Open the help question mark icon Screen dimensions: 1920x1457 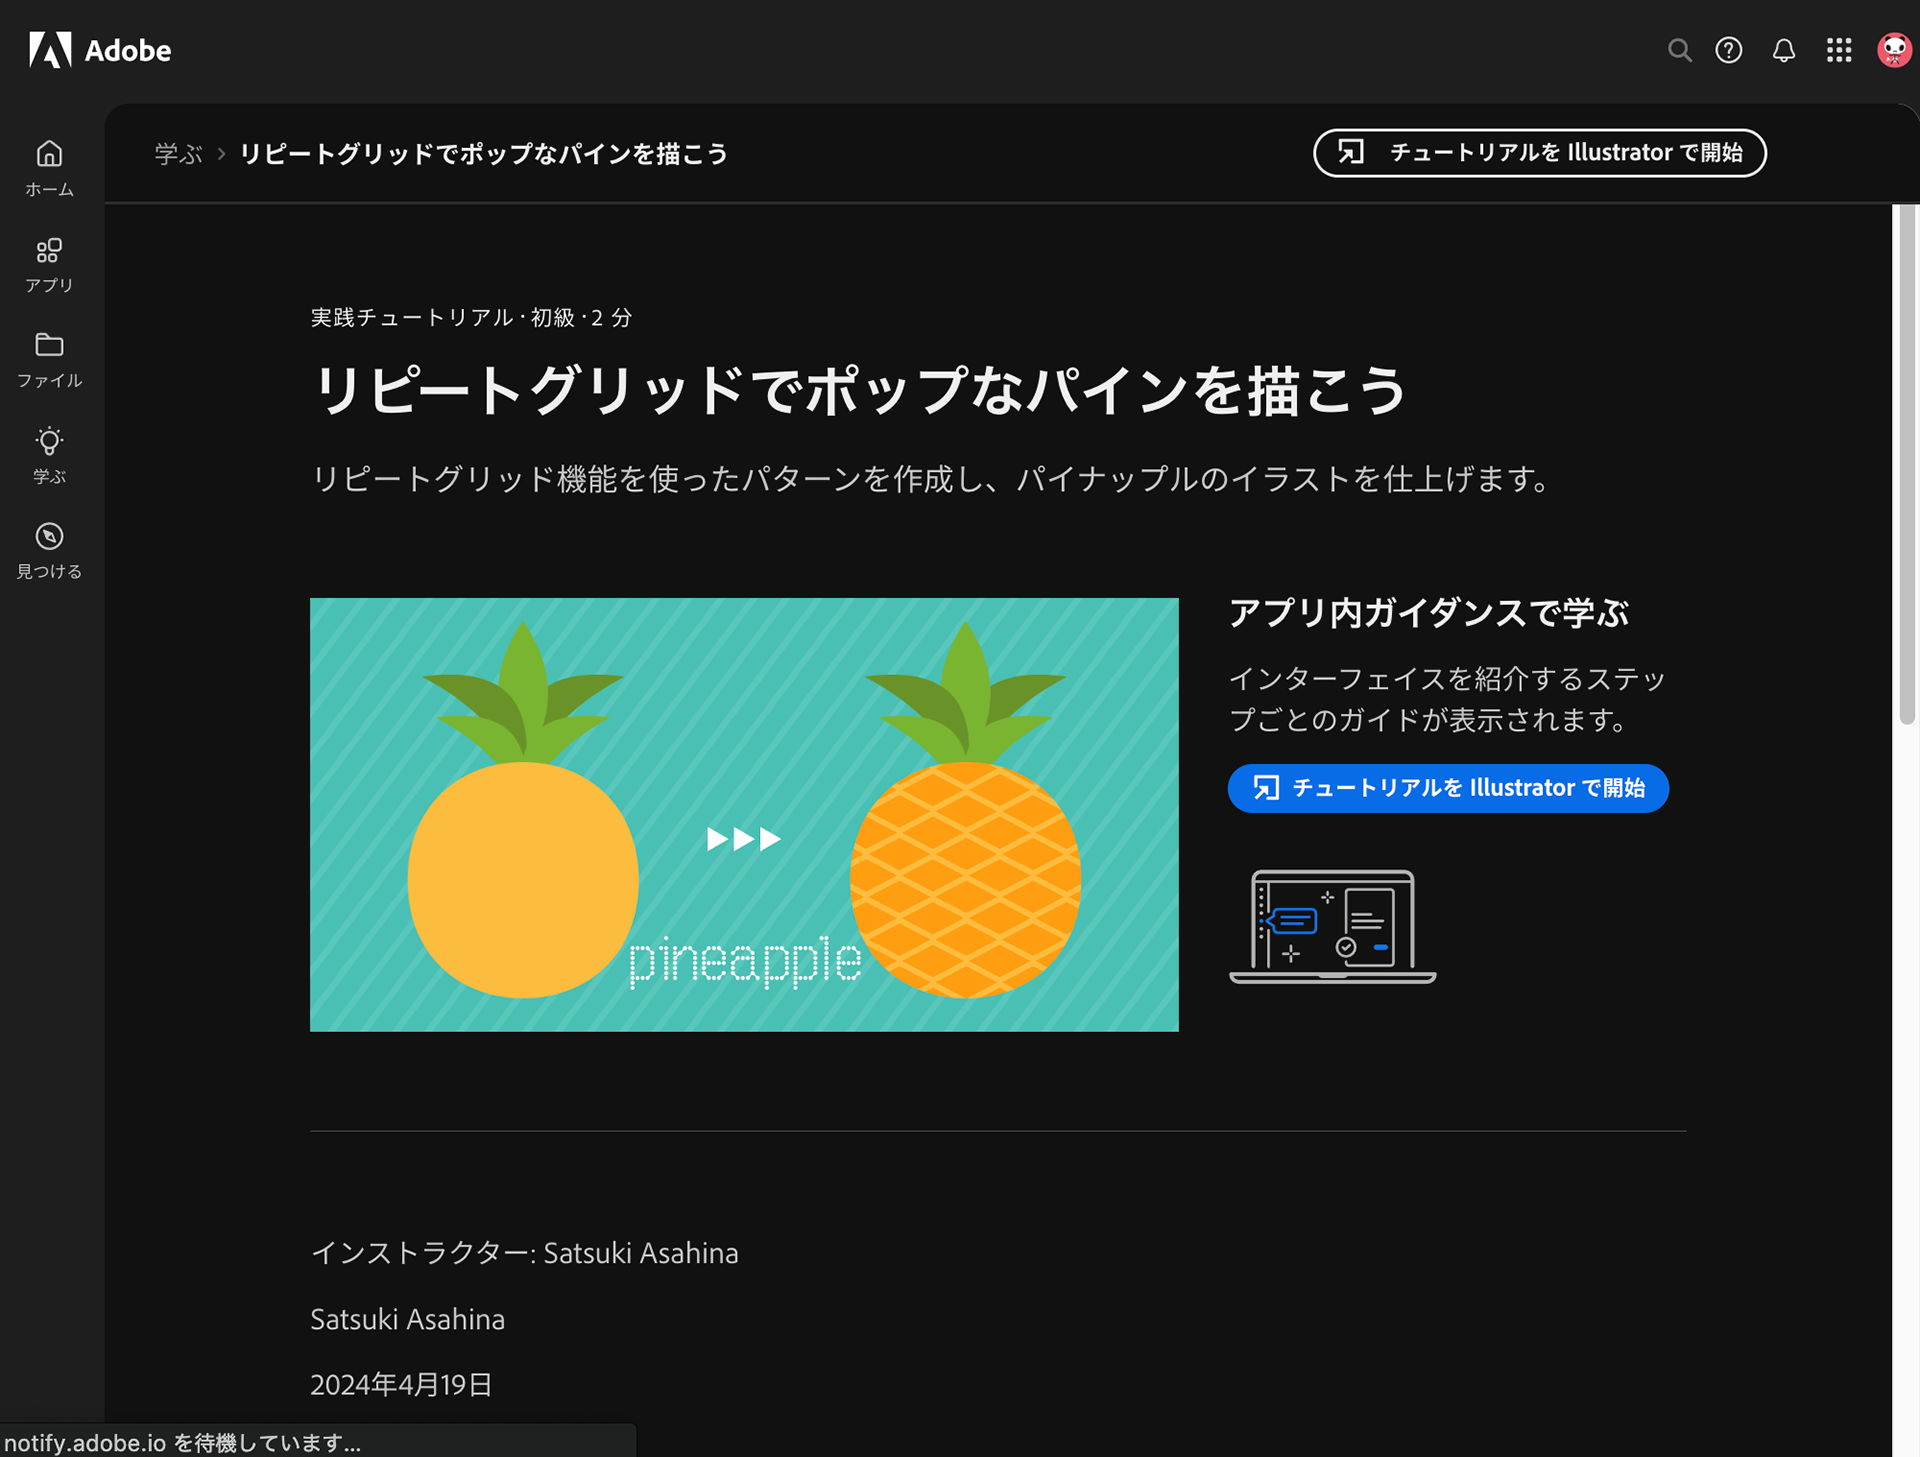point(1729,50)
